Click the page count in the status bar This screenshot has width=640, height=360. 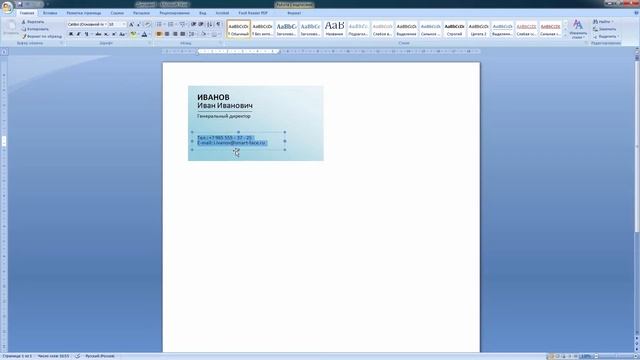coord(16,356)
